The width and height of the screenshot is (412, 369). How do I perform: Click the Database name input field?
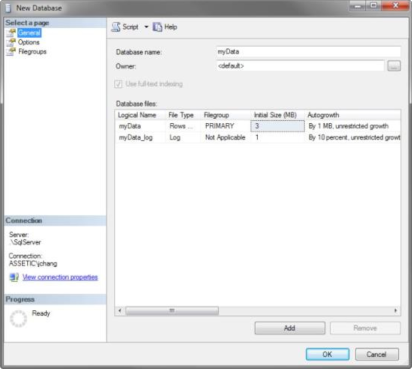308,52
